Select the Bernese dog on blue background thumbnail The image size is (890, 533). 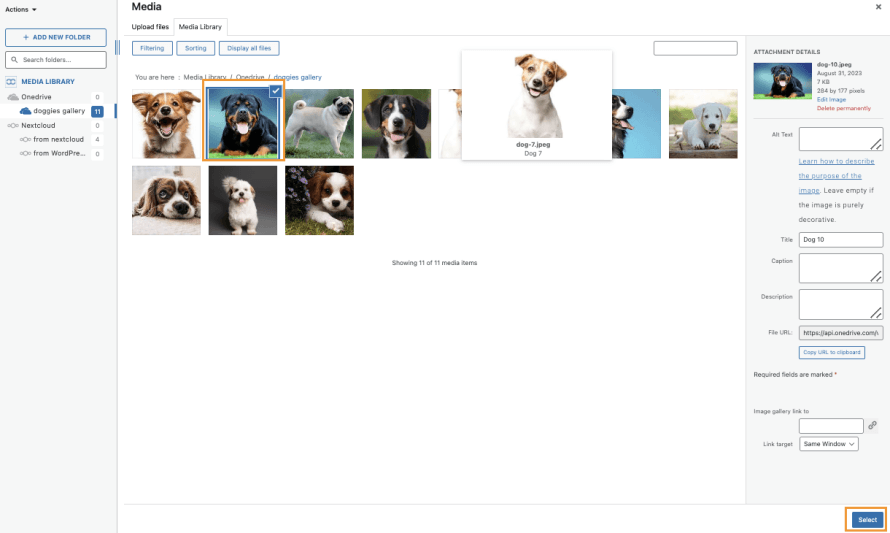[637, 124]
